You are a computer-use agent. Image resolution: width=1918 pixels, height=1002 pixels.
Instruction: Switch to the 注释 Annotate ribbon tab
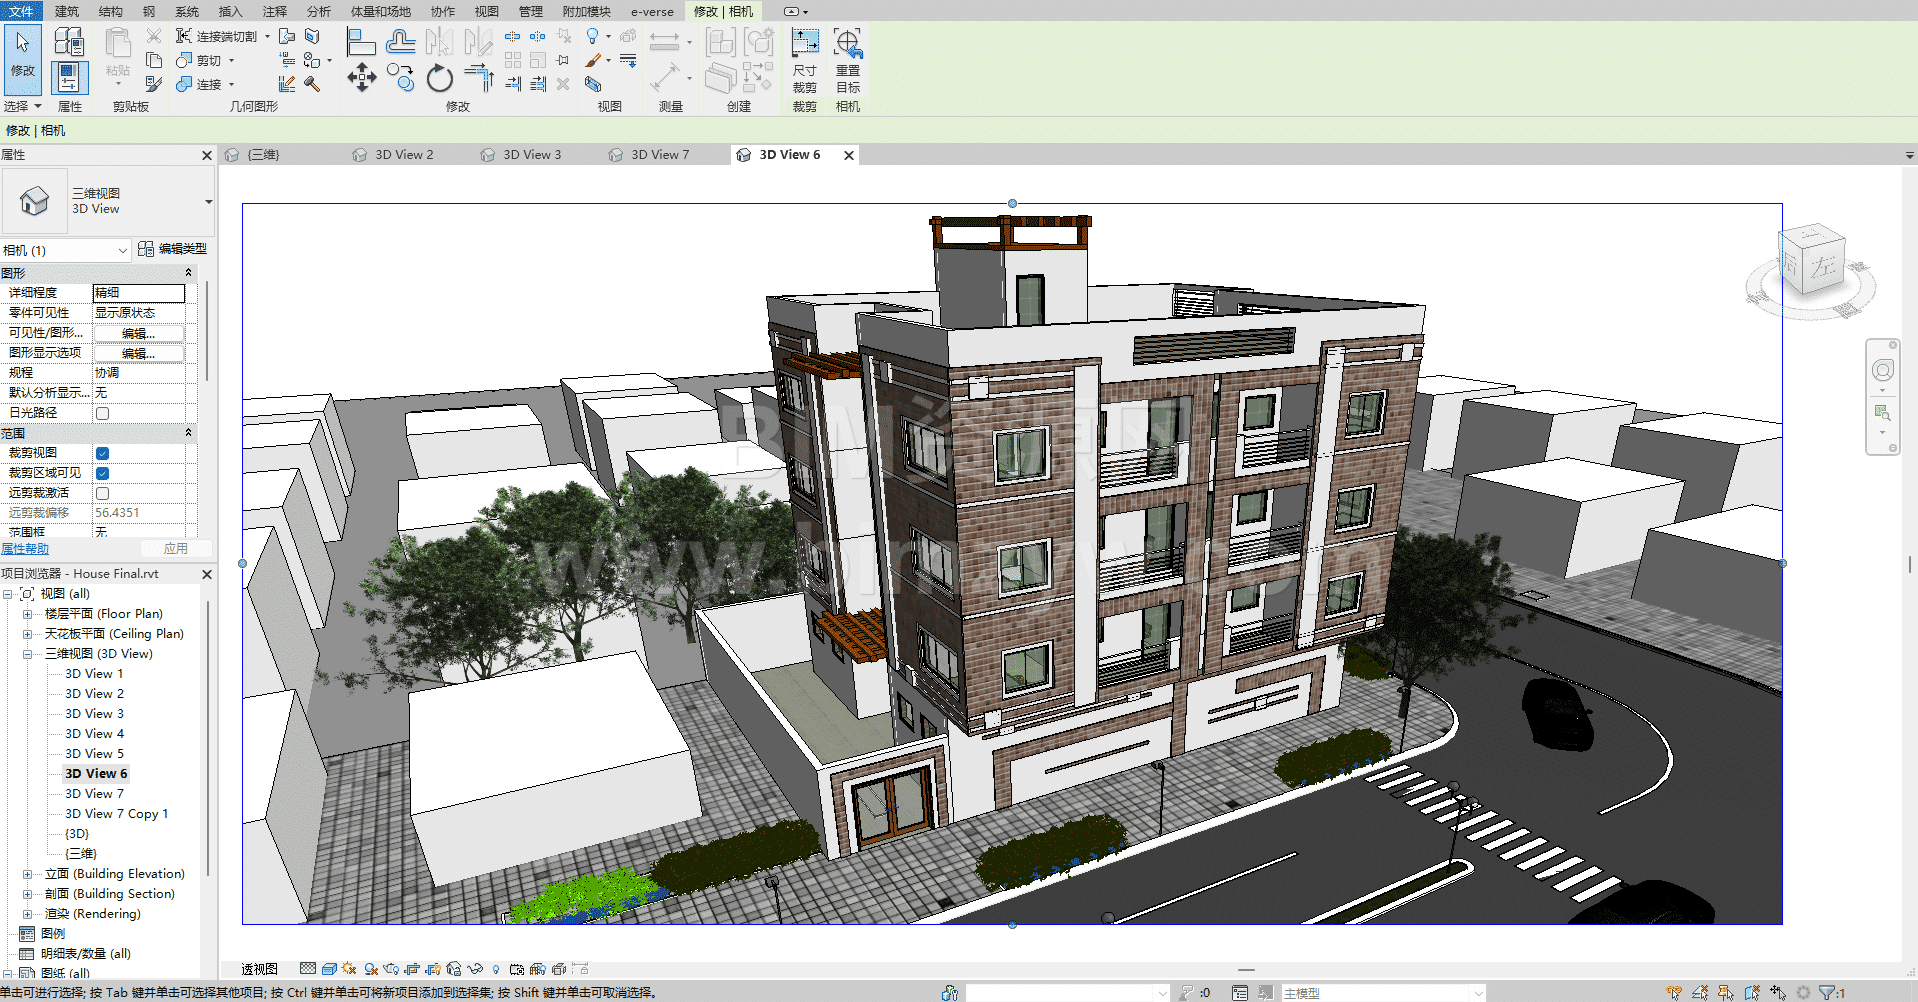pyautogui.click(x=275, y=11)
